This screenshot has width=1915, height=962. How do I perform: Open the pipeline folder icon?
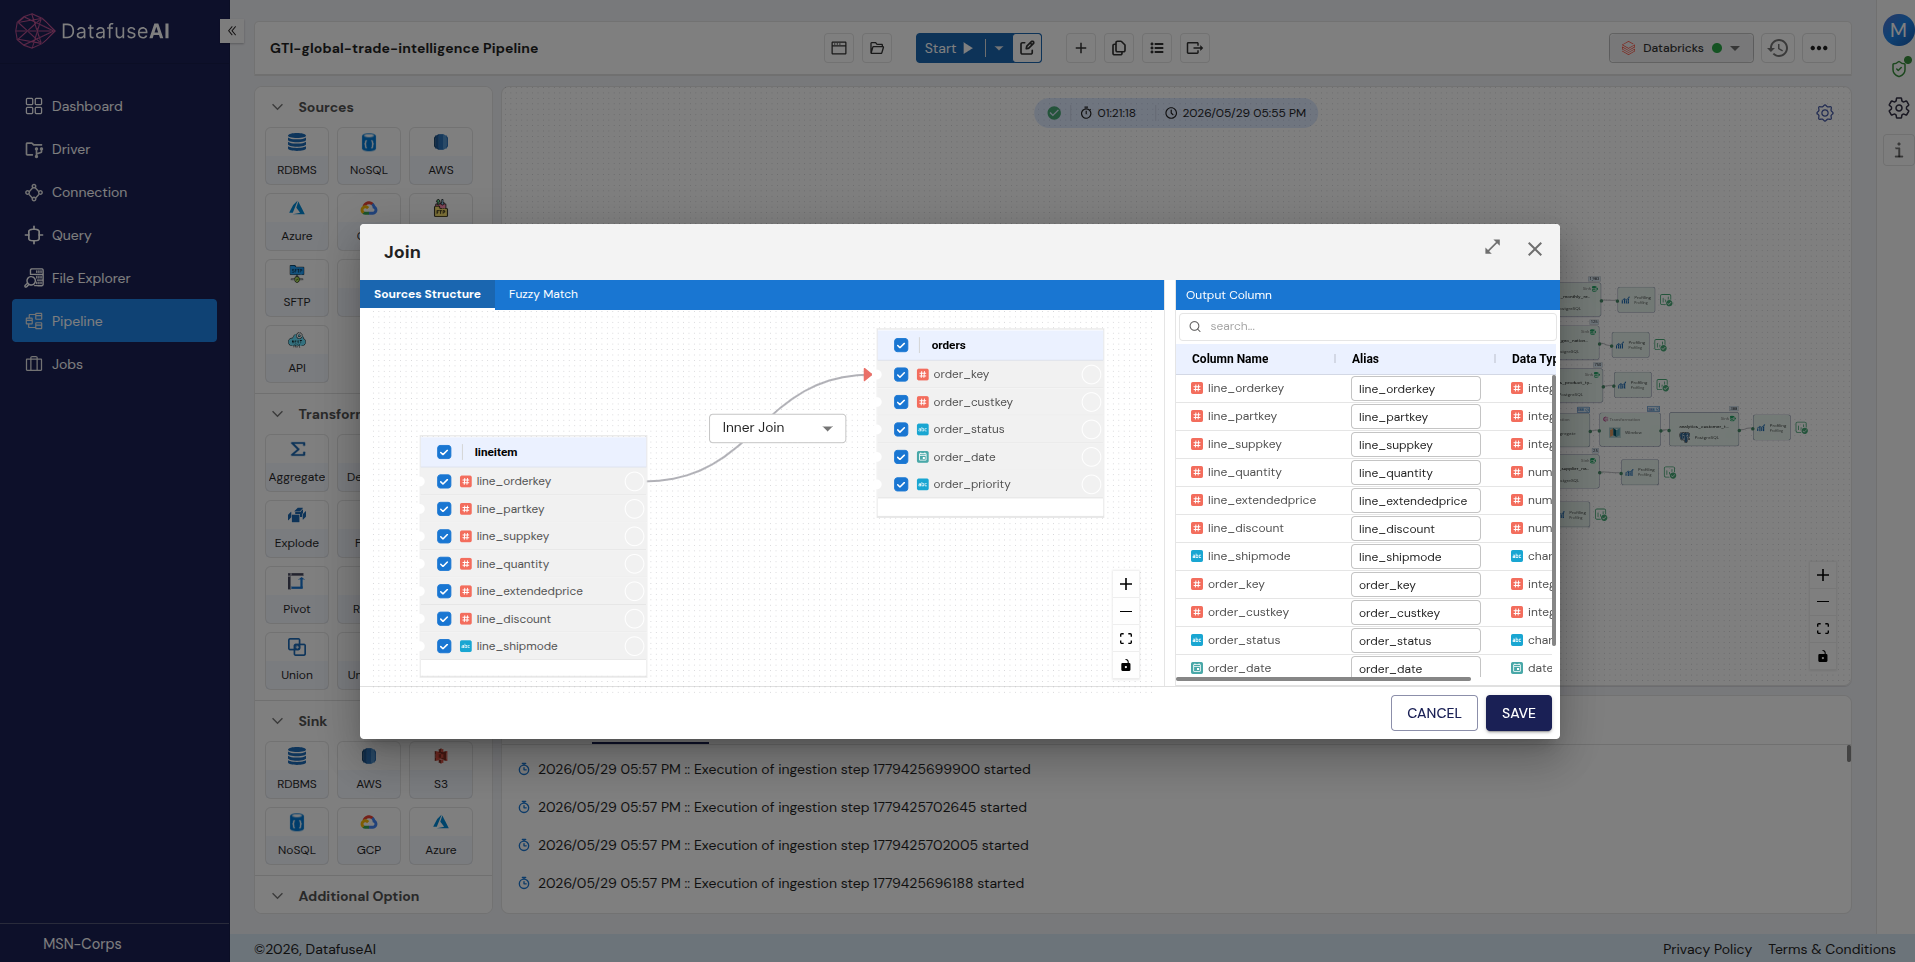pos(877,48)
